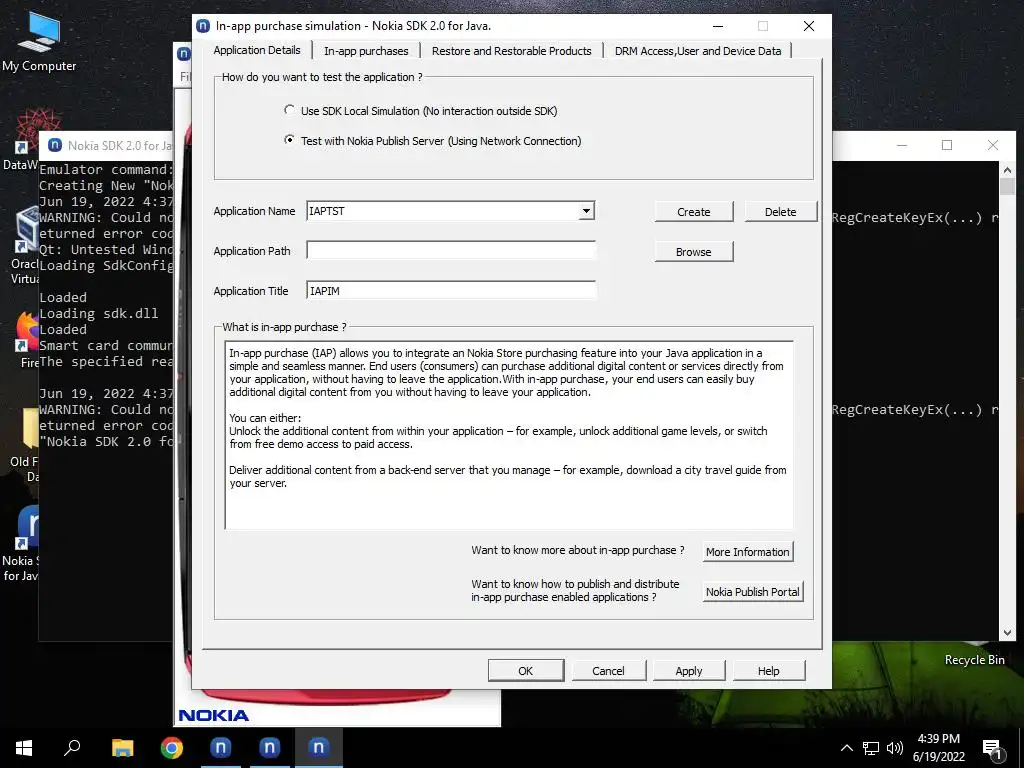
Task: Apply the in-app purchase settings
Action: (689, 671)
